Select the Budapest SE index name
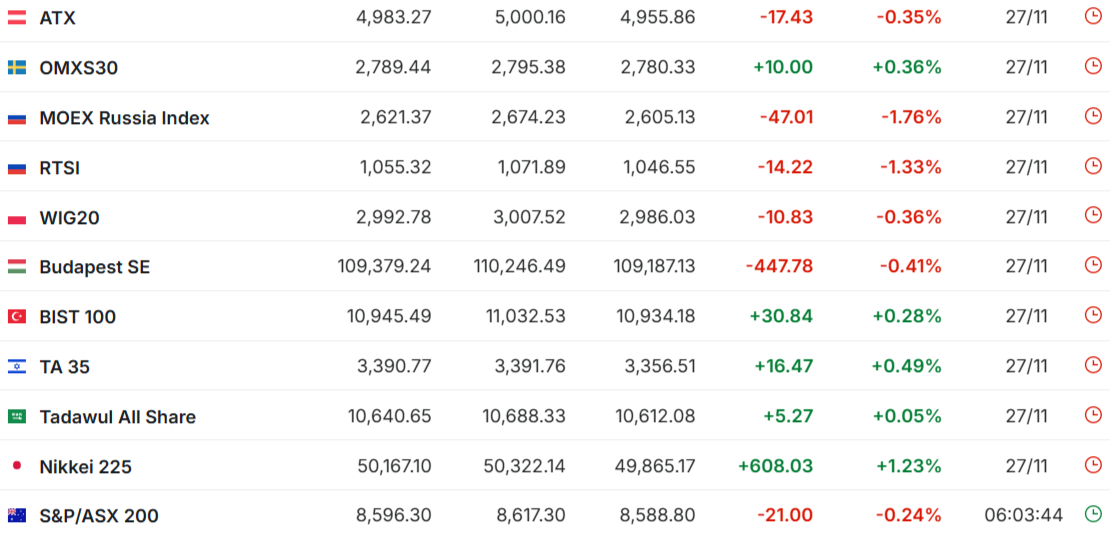The height and width of the screenshot is (534, 1113). [x=94, y=268]
